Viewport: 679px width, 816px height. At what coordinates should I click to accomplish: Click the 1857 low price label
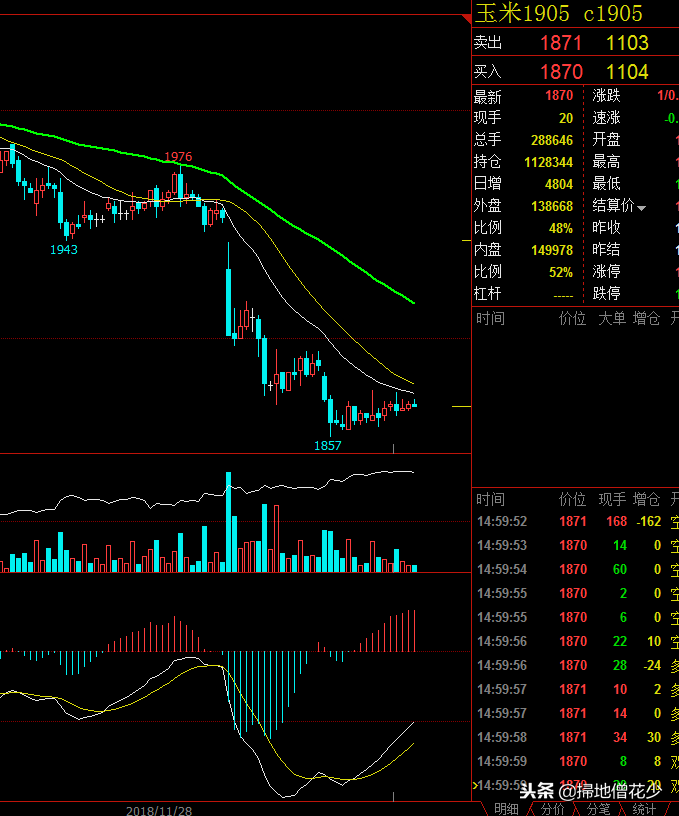click(328, 445)
